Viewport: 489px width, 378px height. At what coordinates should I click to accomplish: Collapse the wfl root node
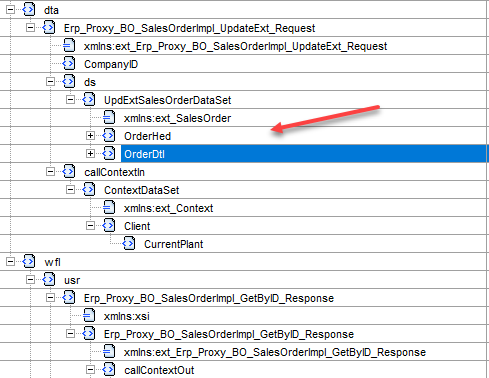click(x=10, y=262)
